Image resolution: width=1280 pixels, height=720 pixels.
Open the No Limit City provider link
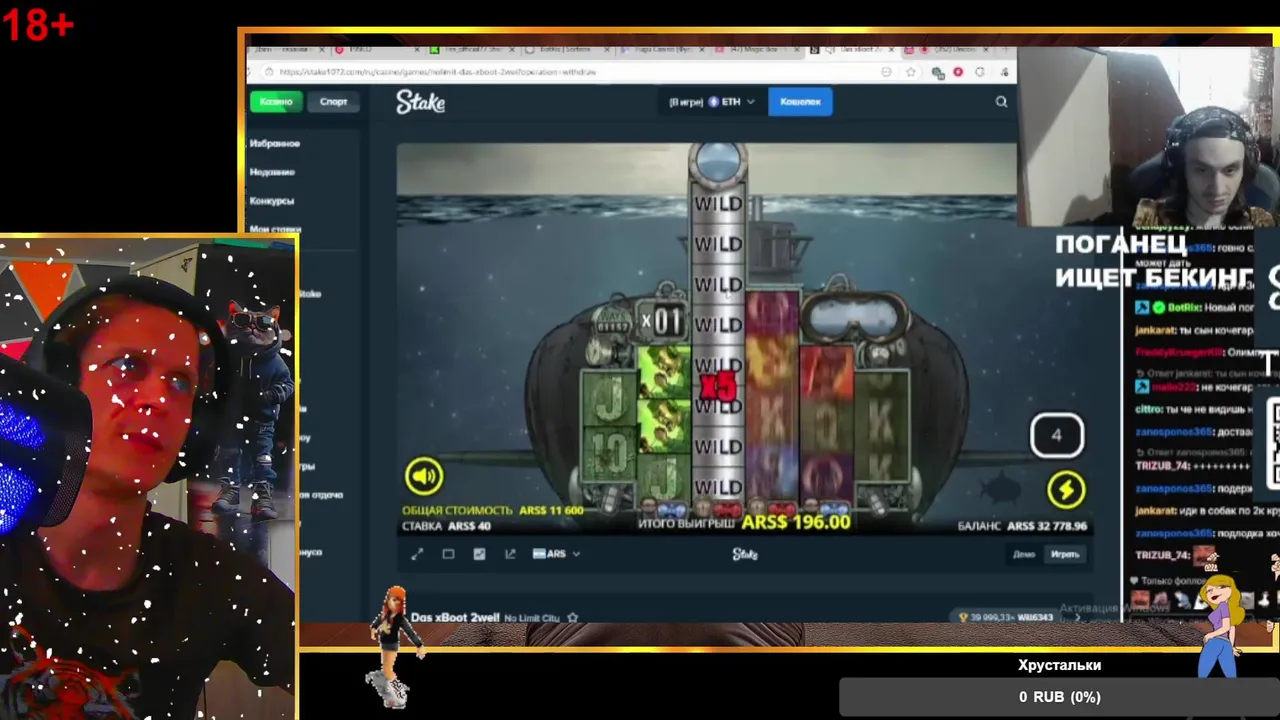(532, 618)
